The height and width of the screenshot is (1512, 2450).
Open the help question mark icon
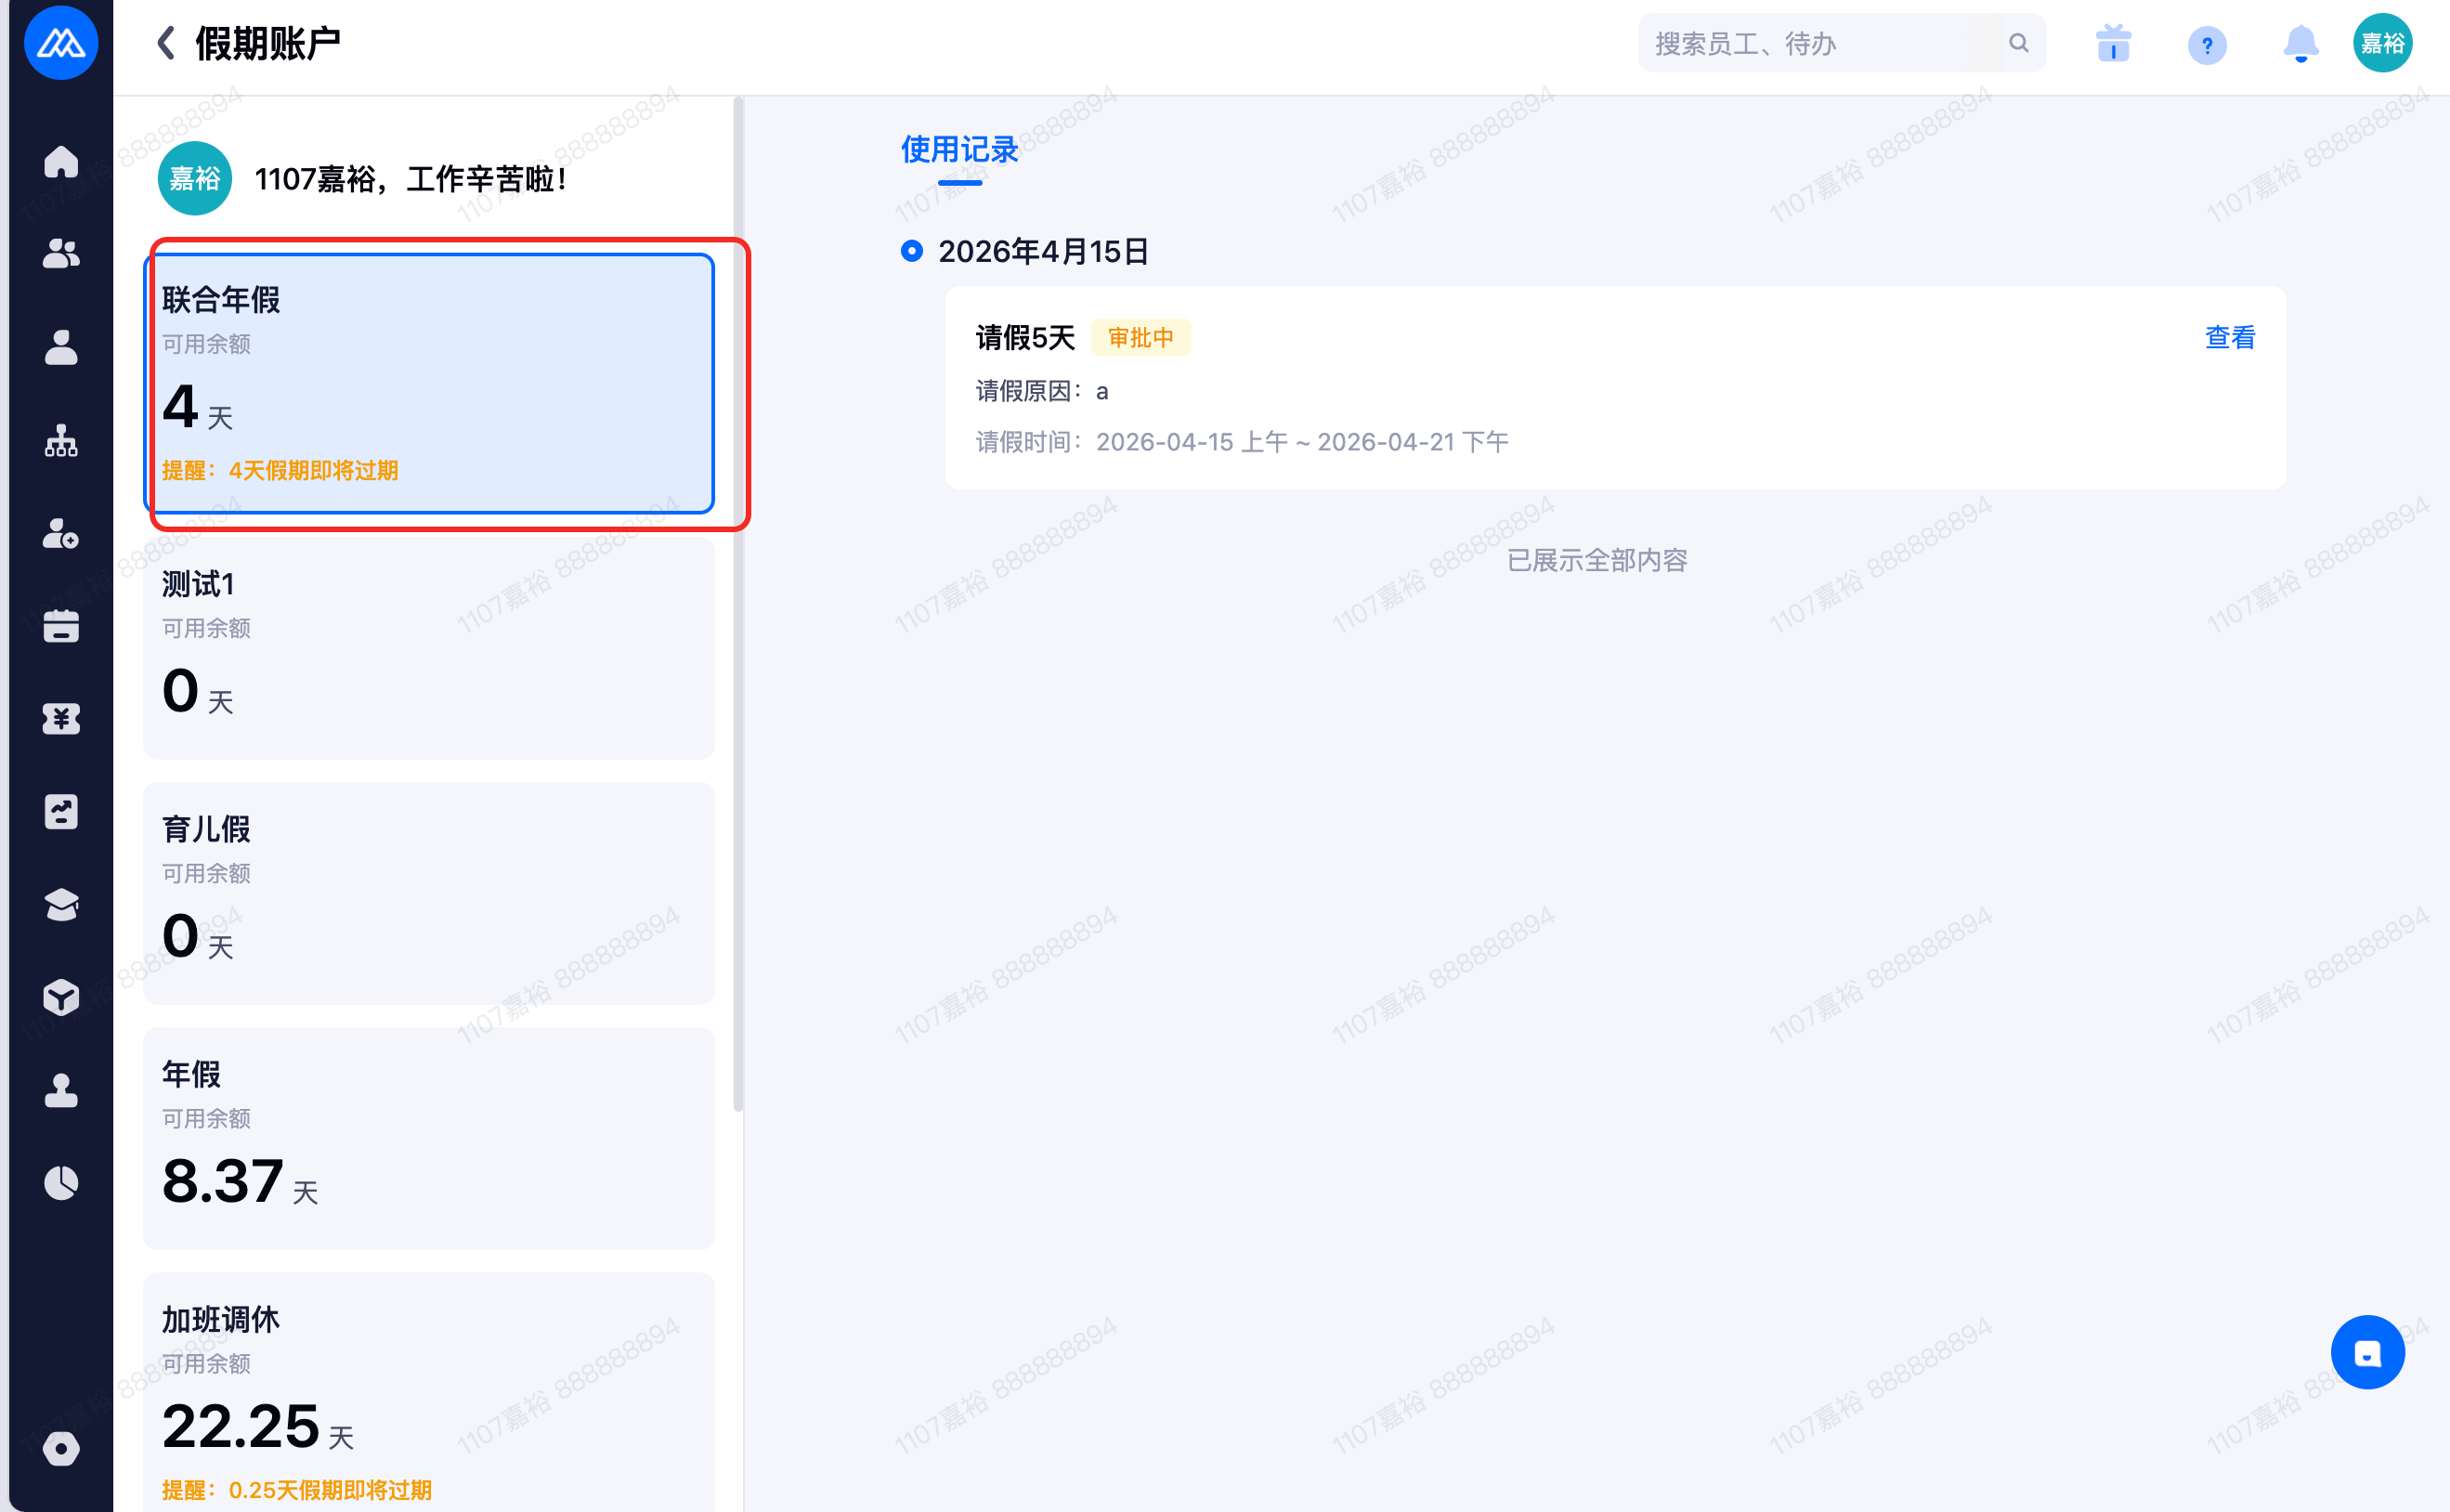[x=2206, y=44]
